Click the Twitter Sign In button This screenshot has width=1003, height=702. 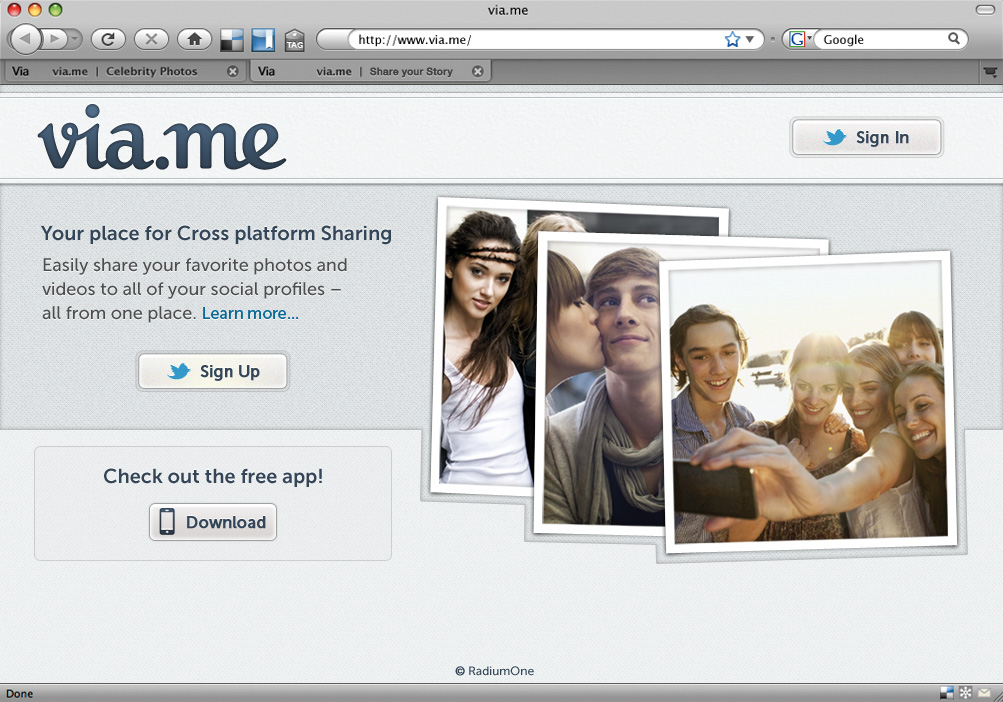point(866,138)
